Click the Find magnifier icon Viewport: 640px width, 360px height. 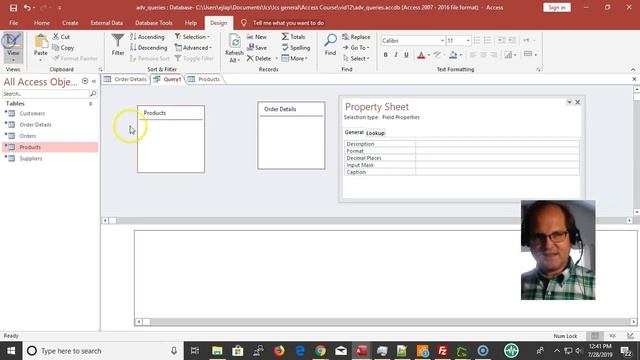[330, 40]
